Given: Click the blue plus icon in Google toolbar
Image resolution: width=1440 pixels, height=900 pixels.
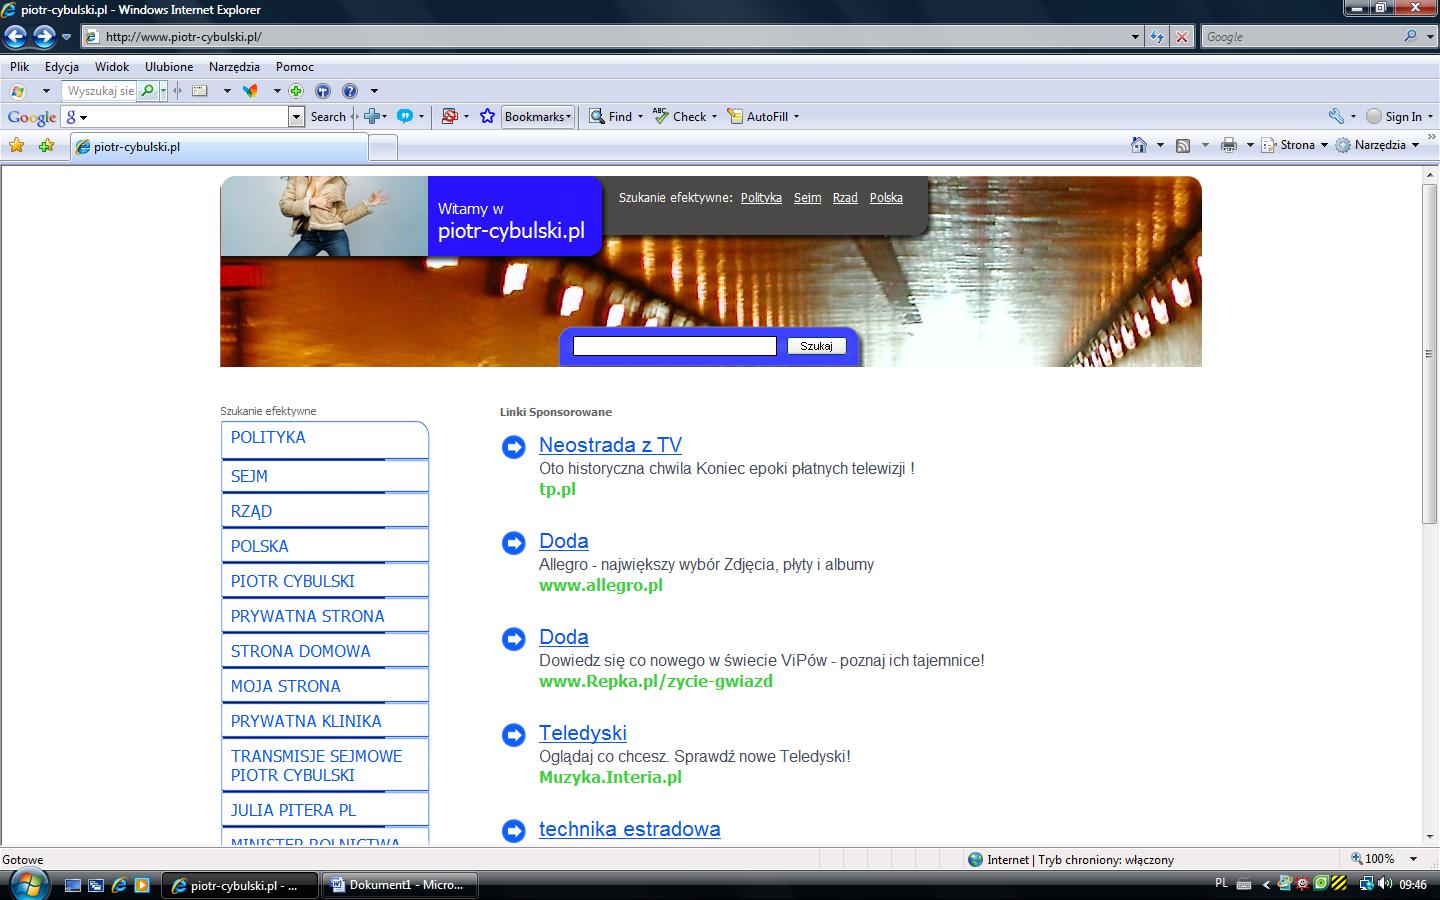Looking at the screenshot, I should click(372, 116).
